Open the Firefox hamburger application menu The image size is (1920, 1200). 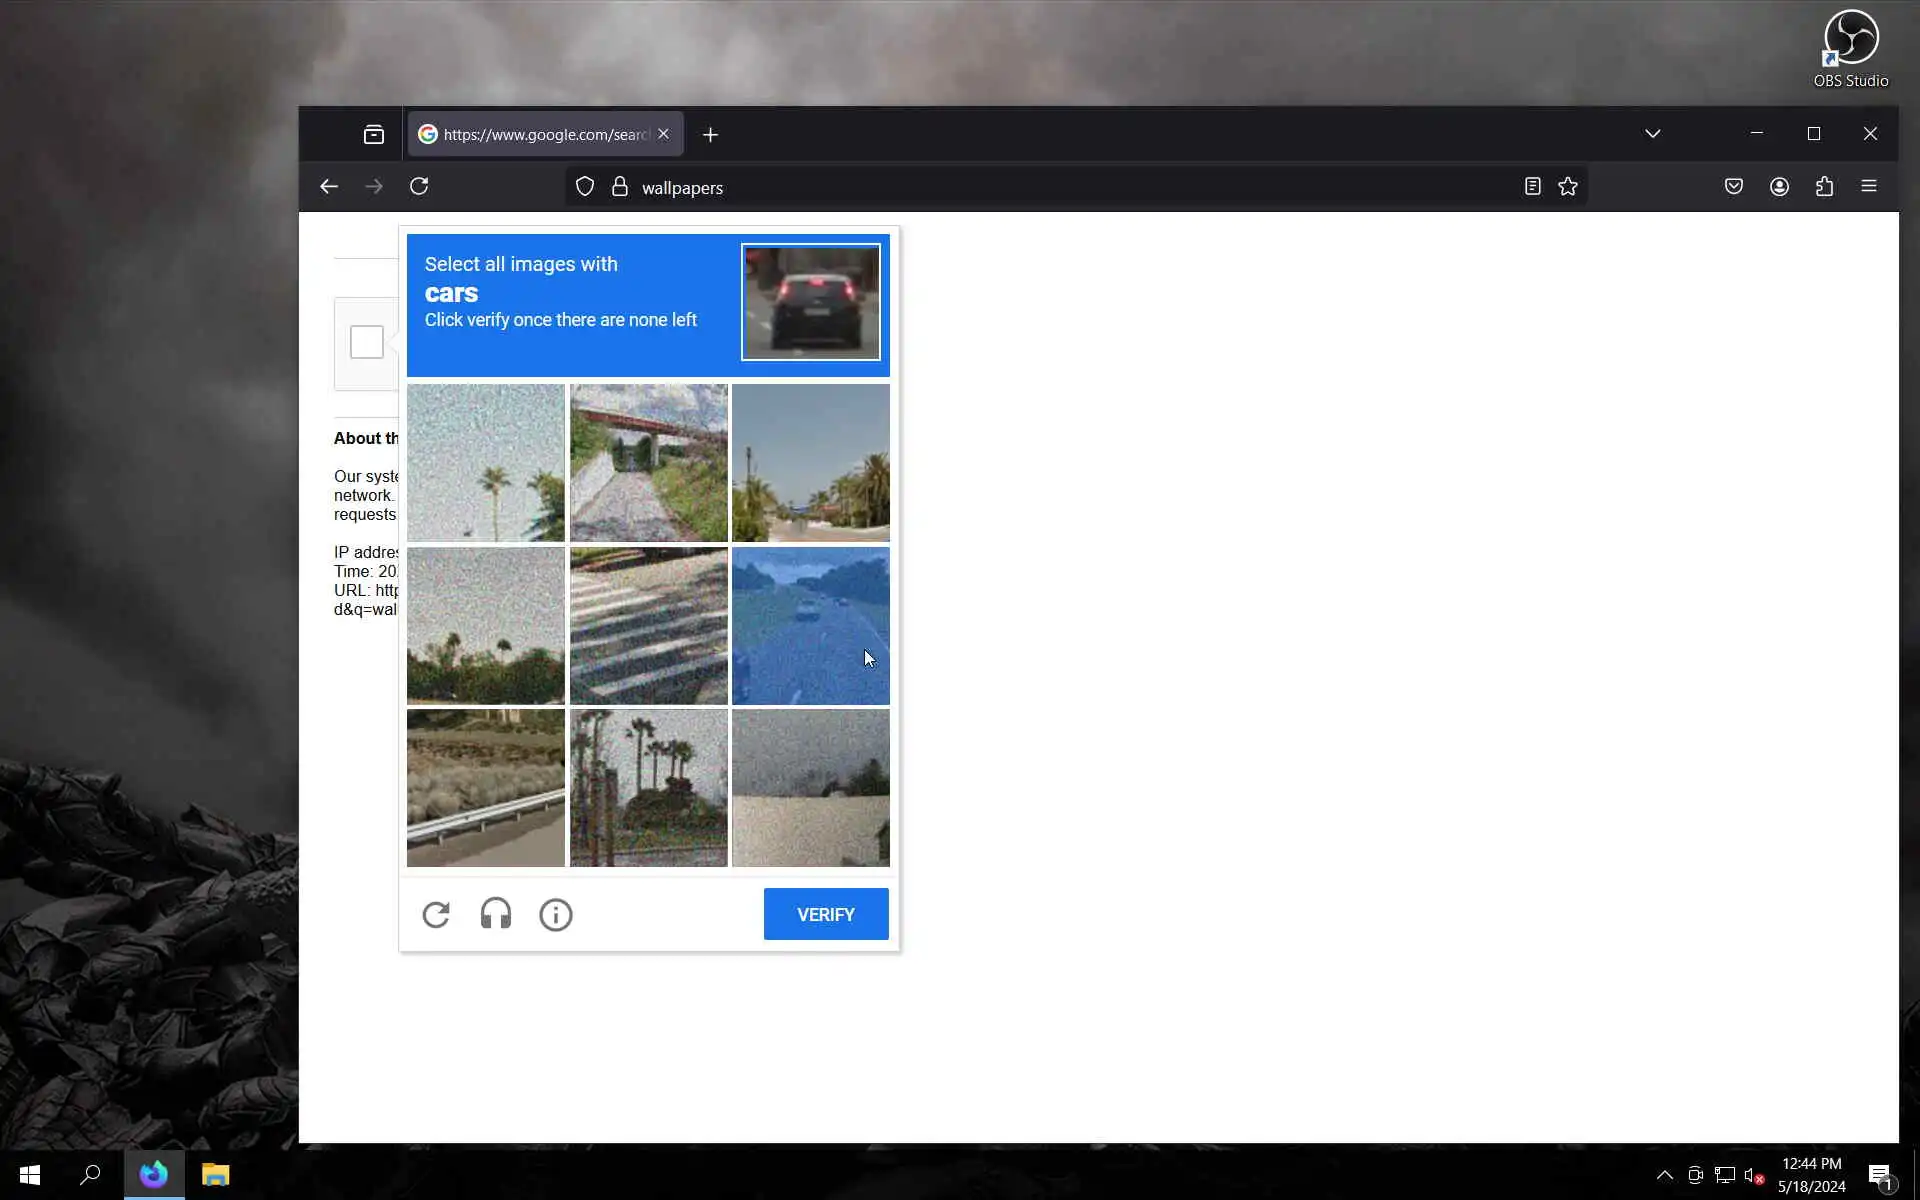(x=1869, y=187)
